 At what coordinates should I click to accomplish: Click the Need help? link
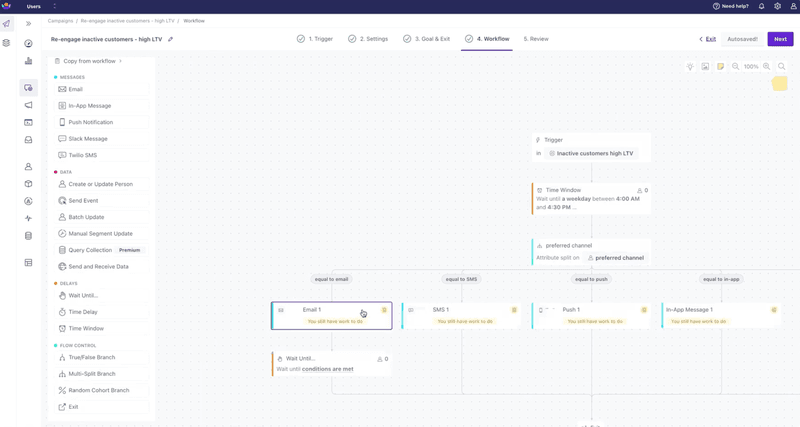730,6
